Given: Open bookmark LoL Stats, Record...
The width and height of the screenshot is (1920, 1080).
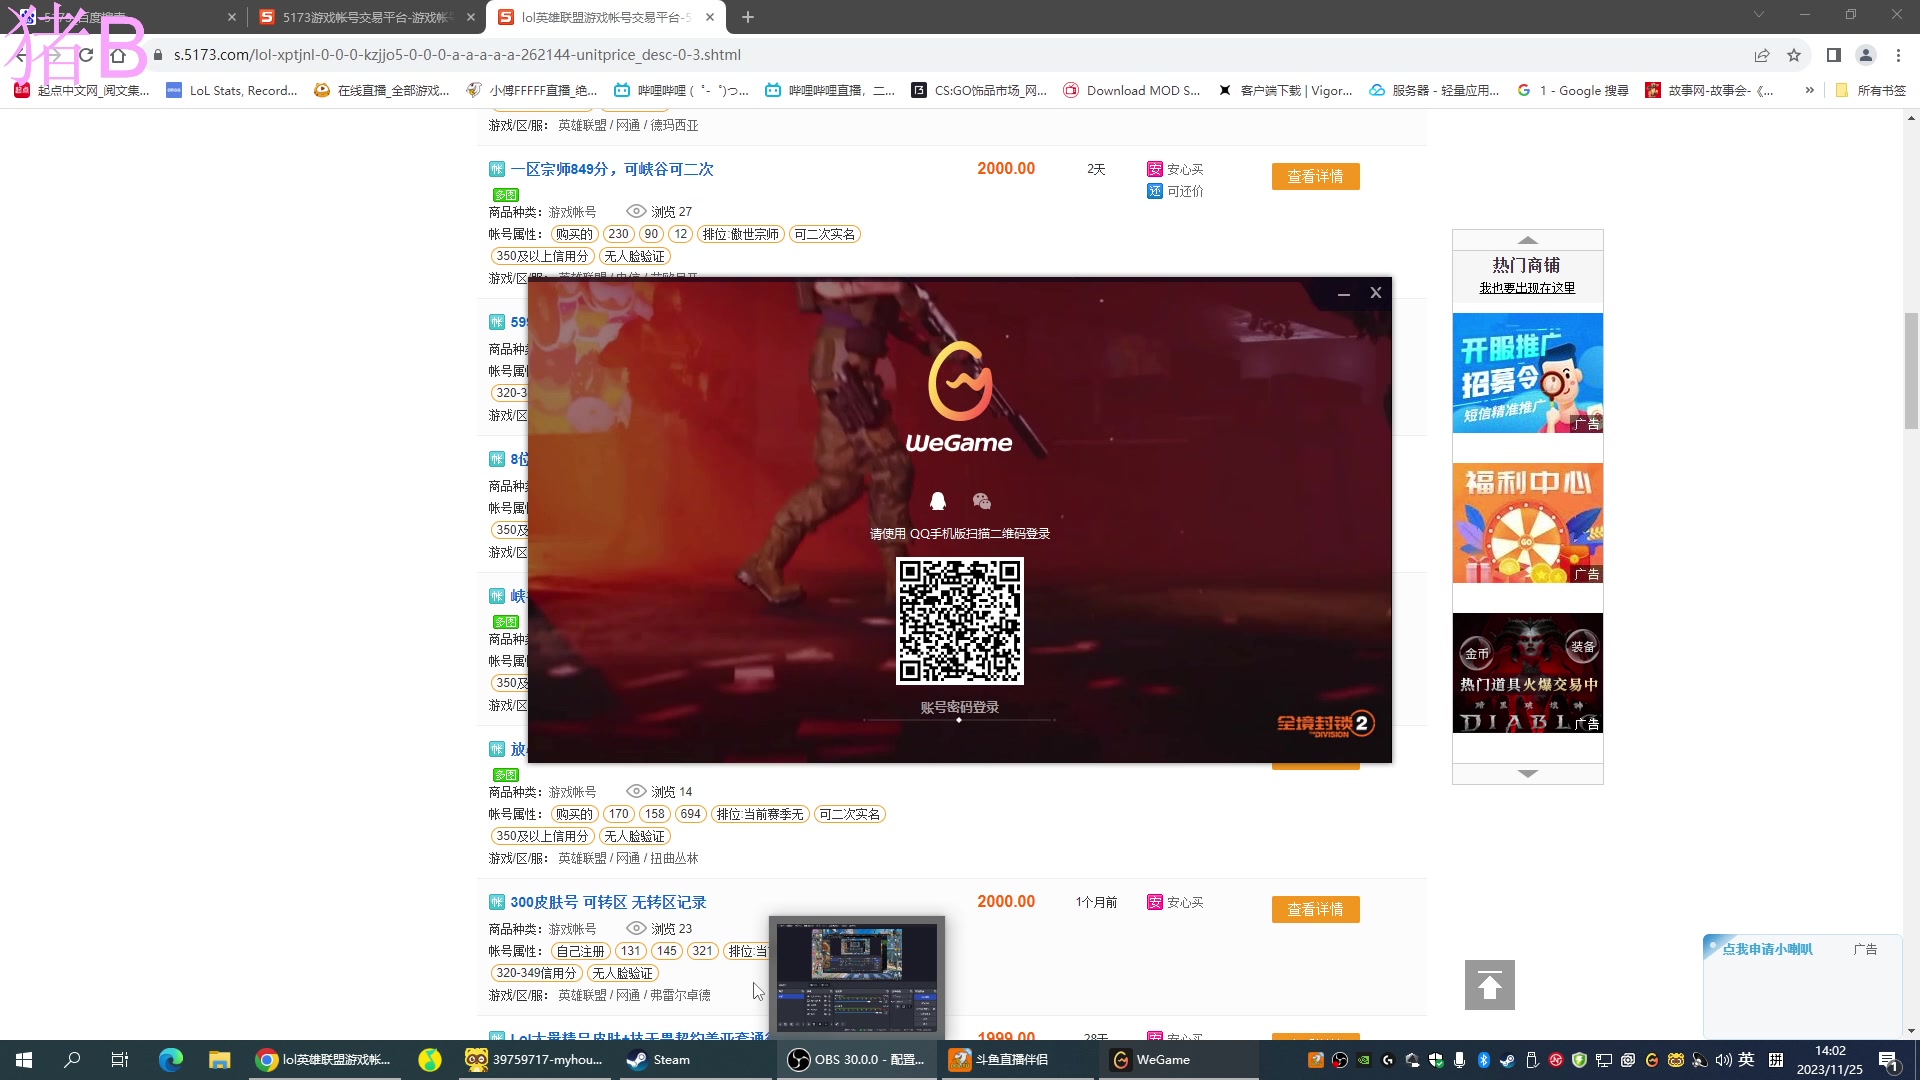Looking at the screenshot, I should click(x=232, y=90).
